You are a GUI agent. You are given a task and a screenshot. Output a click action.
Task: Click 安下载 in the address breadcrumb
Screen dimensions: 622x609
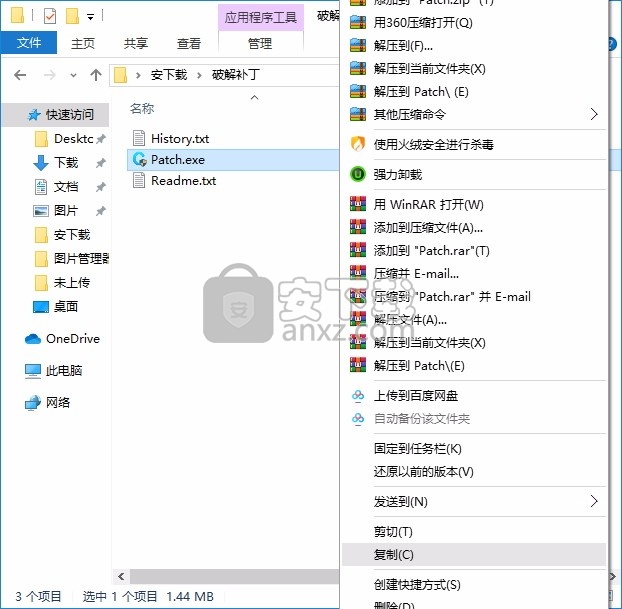[169, 75]
